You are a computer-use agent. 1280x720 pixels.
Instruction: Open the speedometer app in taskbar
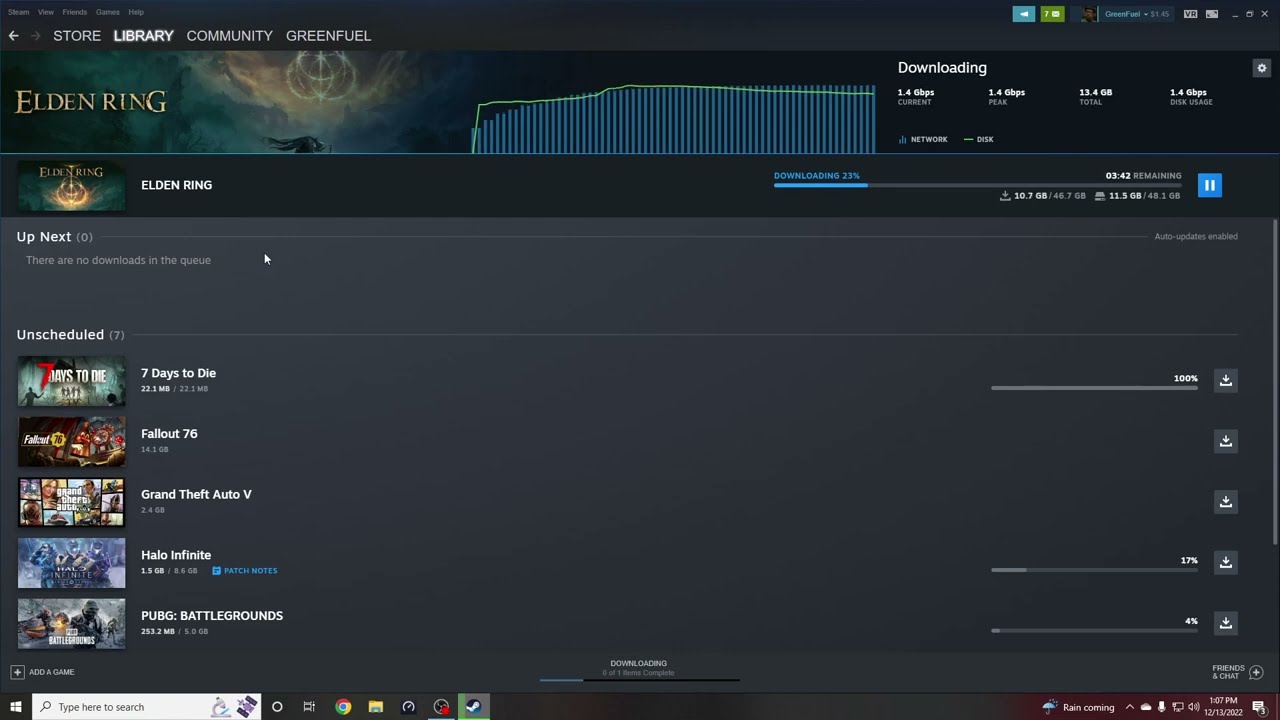[x=408, y=707]
